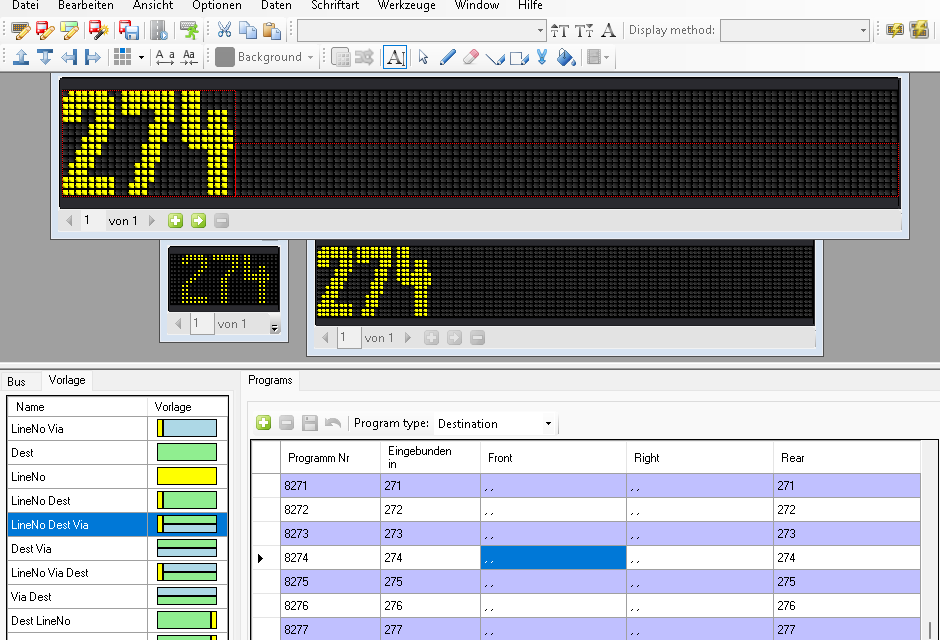Click the Front column header
Viewport: 940px width, 640px height.
[x=553, y=458]
